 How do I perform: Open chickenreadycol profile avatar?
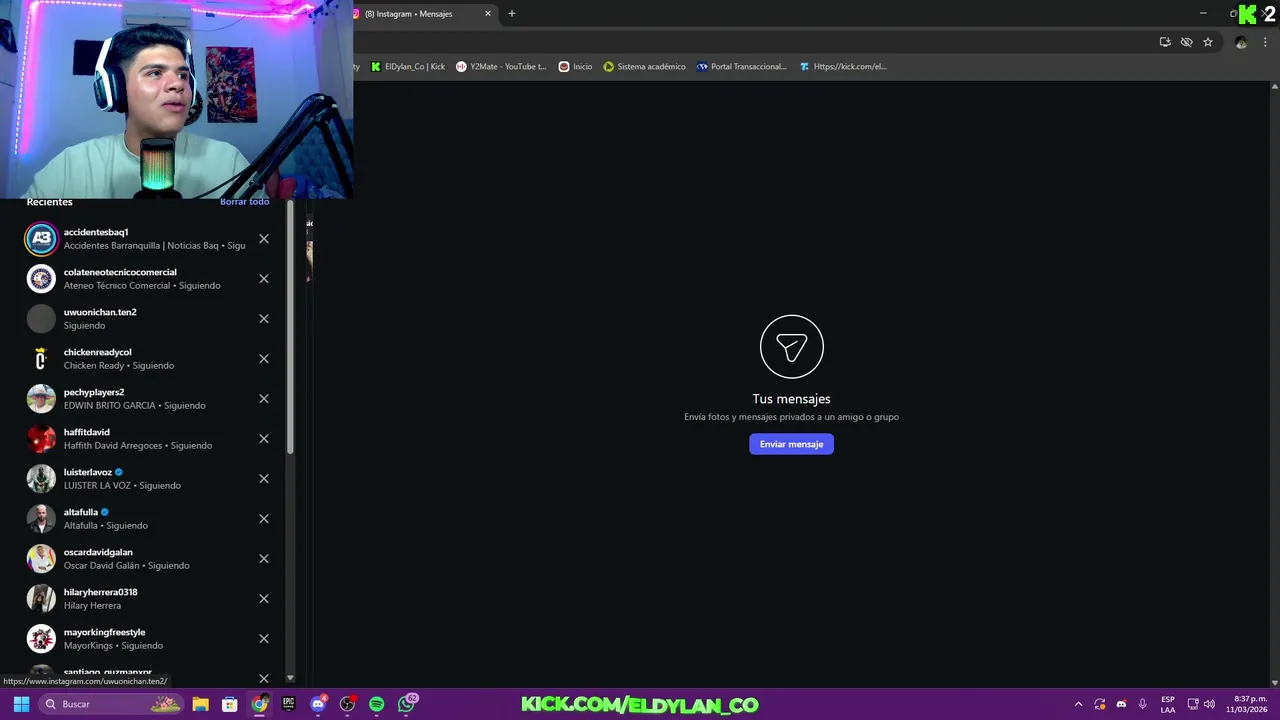pos(41,359)
